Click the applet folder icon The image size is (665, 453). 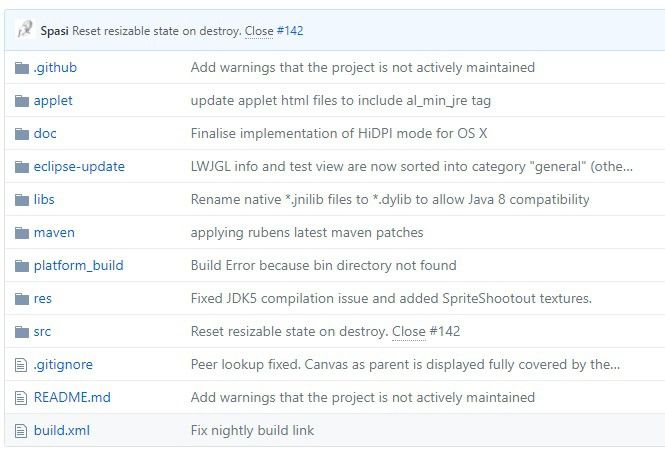pyautogui.click(x=22, y=101)
